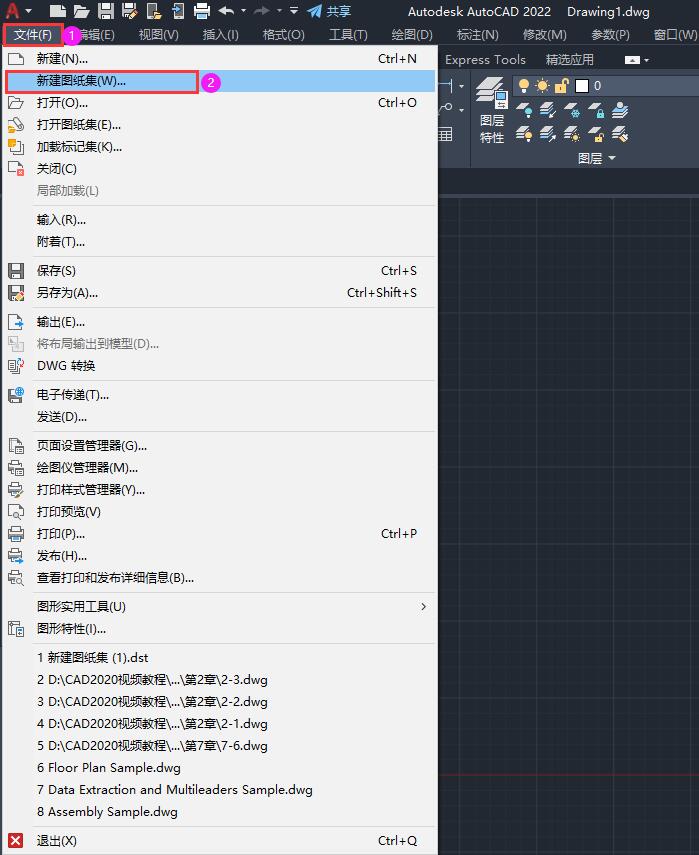Click Make Object's Layer Current icon
The image size is (699, 855).
pyautogui.click(x=620, y=111)
